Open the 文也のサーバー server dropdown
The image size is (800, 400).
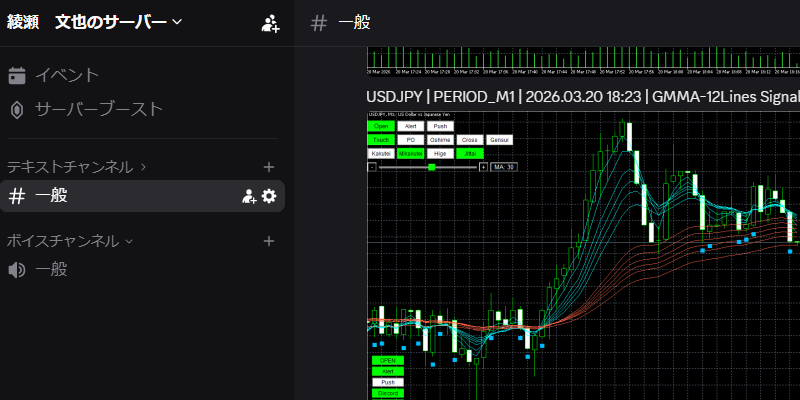coord(118,22)
